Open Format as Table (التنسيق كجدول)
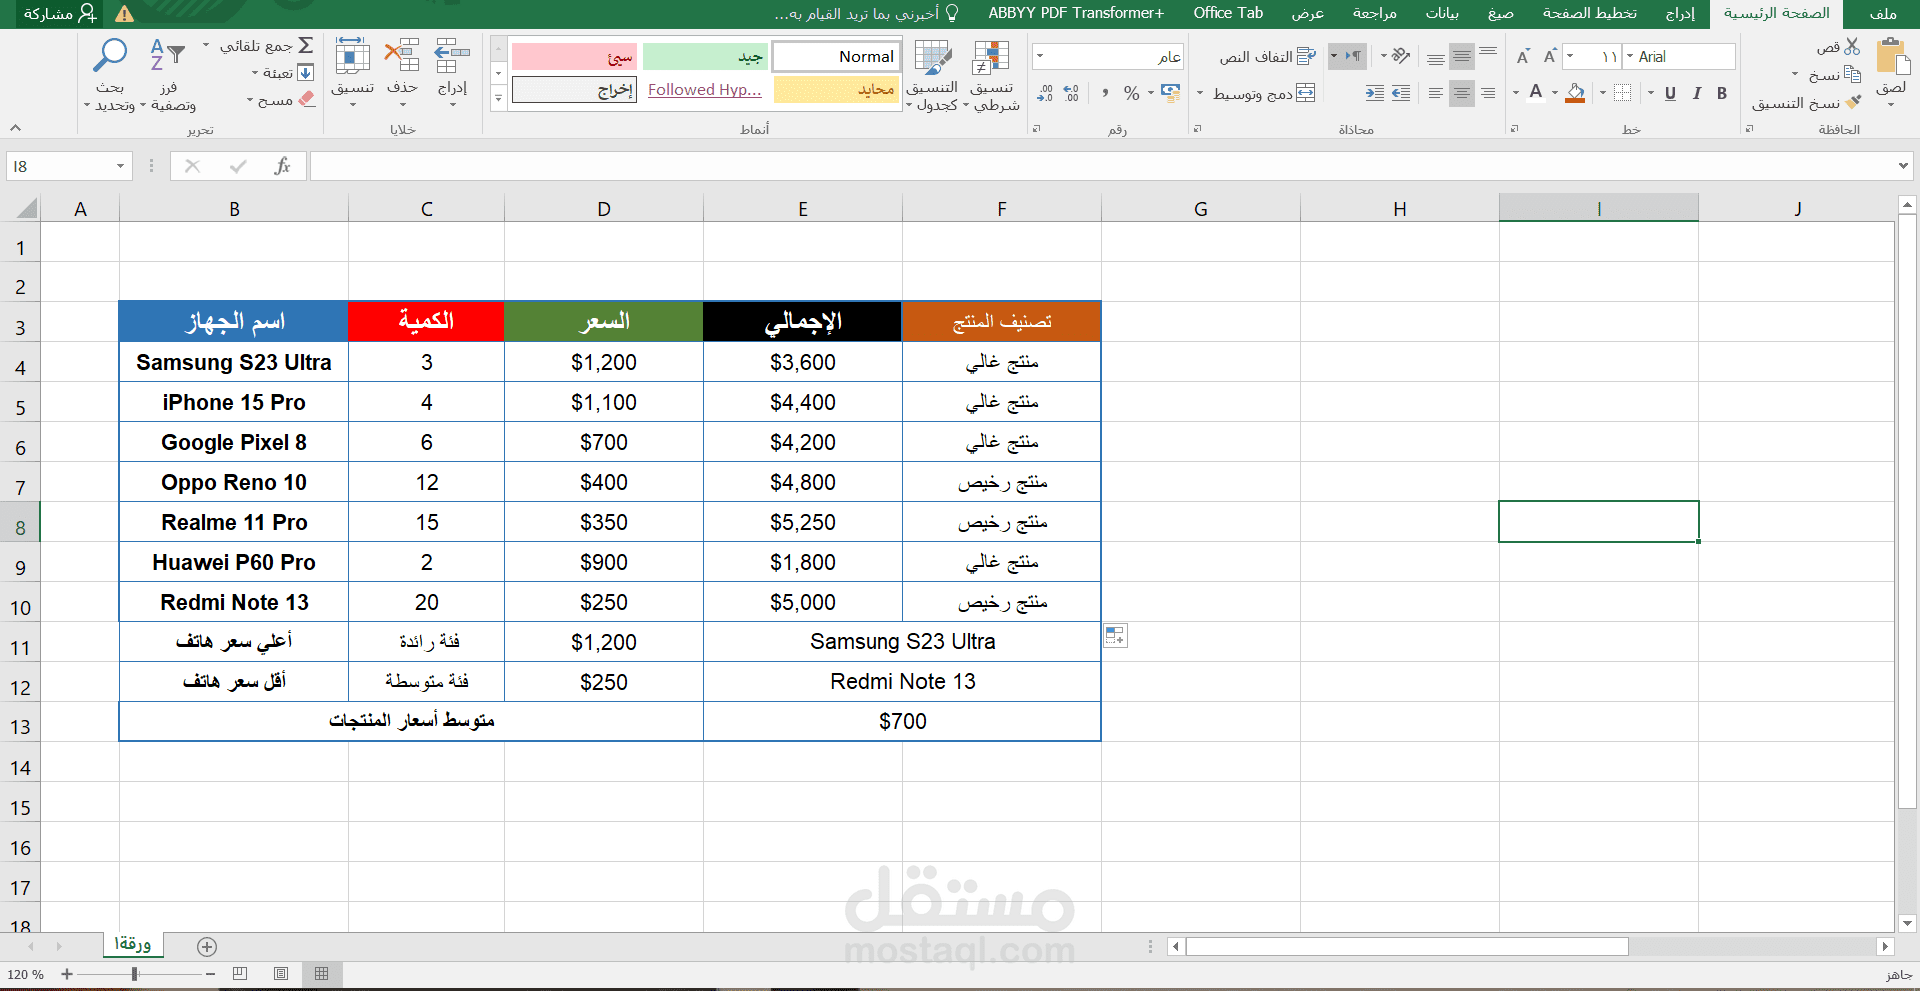The width and height of the screenshot is (1920, 991). (x=933, y=75)
